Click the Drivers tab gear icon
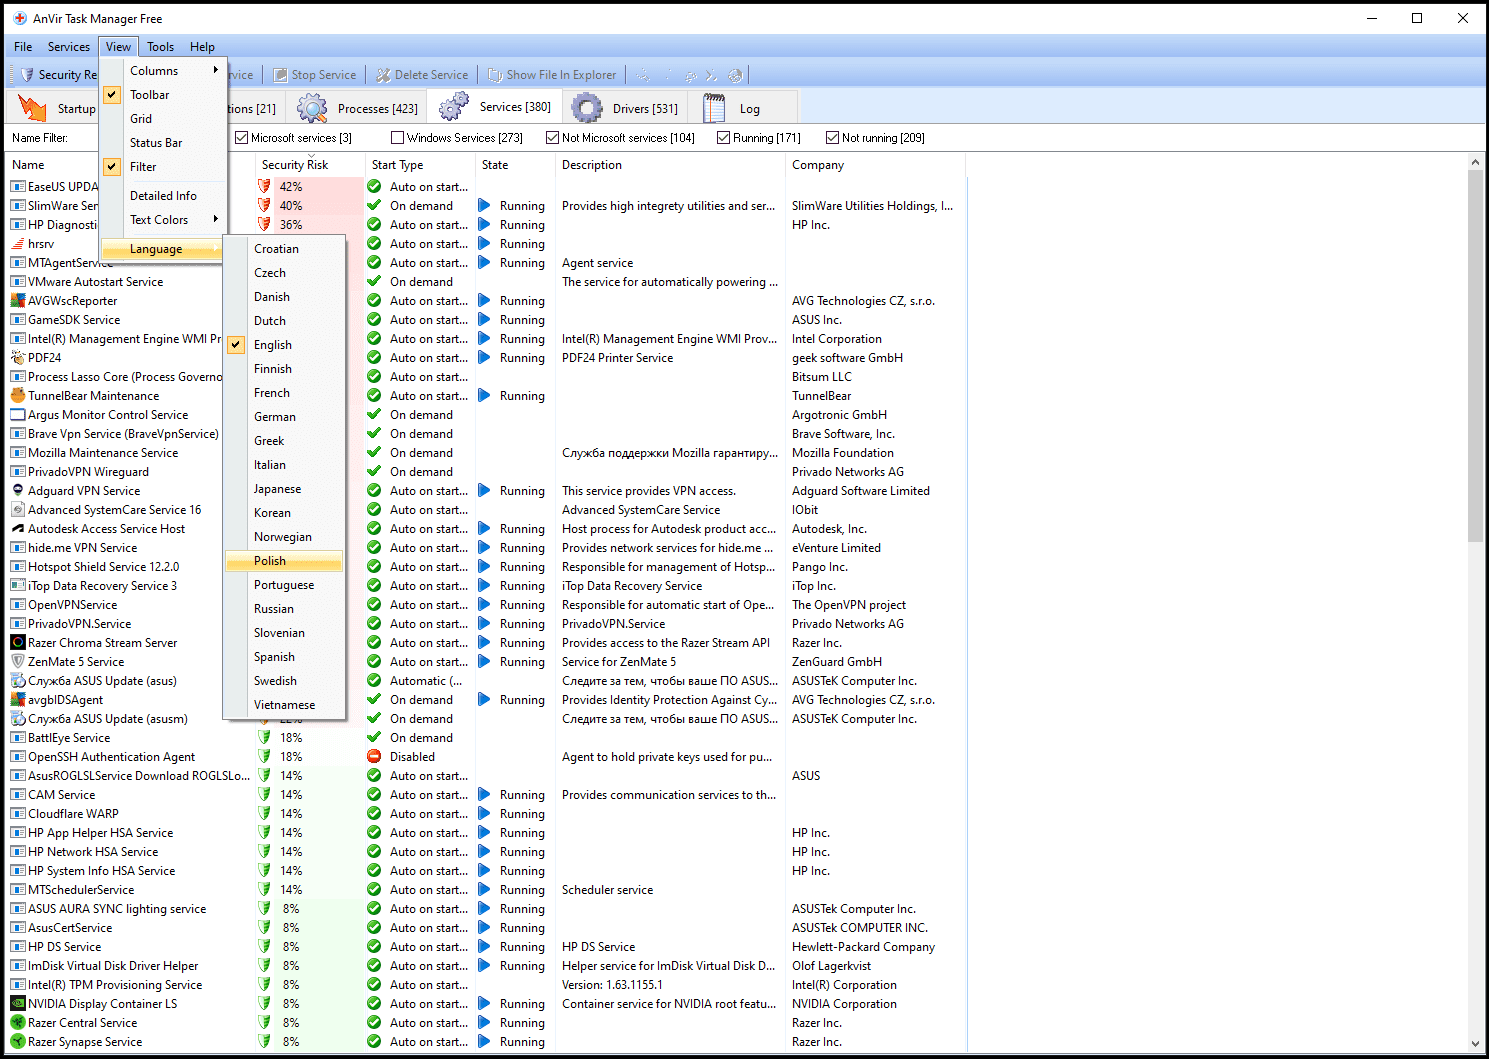The image size is (1489, 1059). [587, 108]
